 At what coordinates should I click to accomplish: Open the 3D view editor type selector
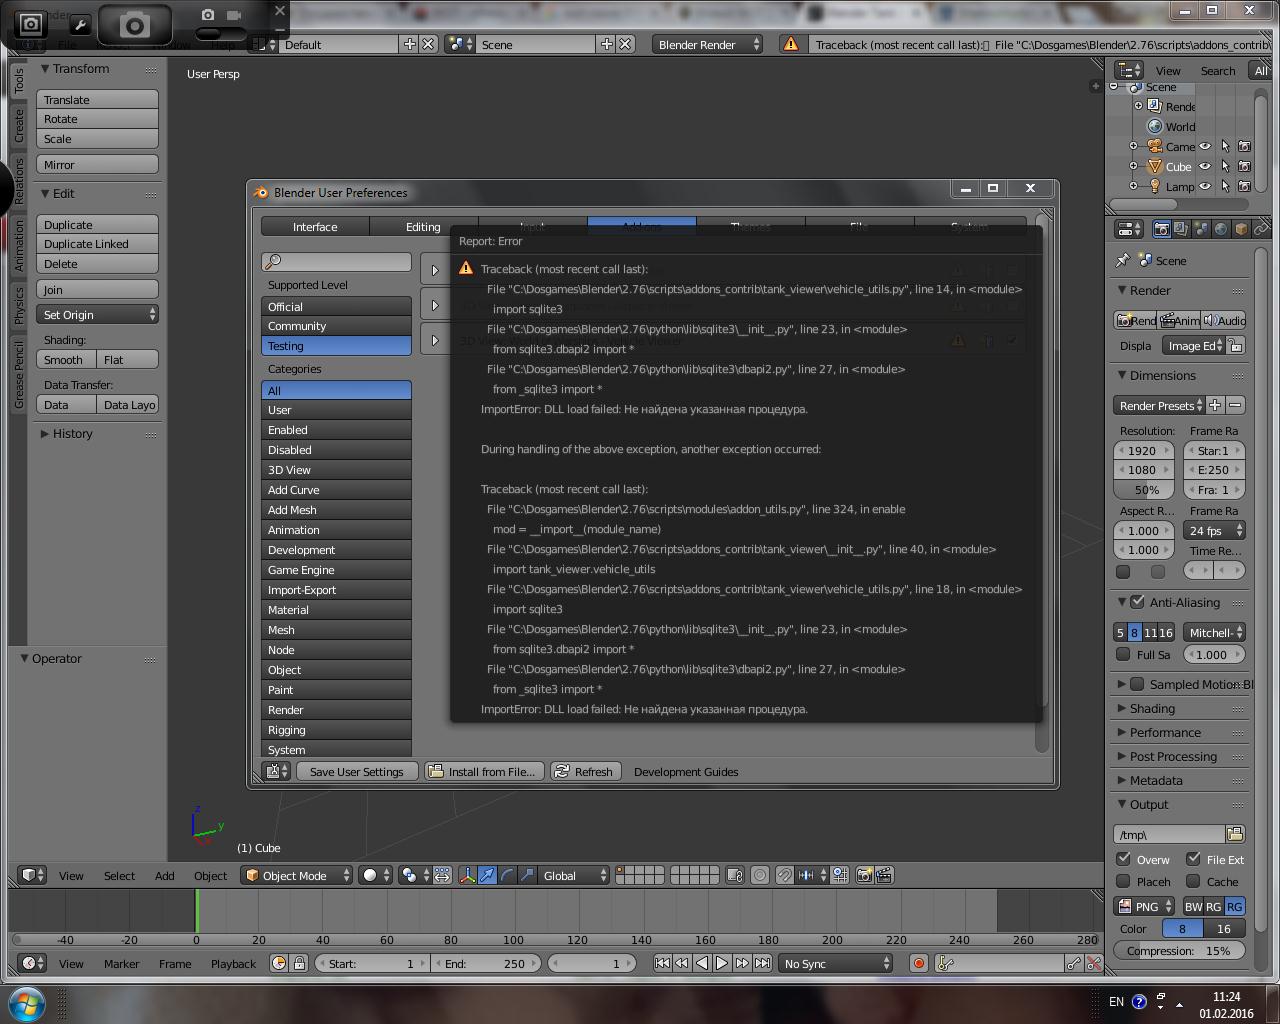(x=33, y=875)
